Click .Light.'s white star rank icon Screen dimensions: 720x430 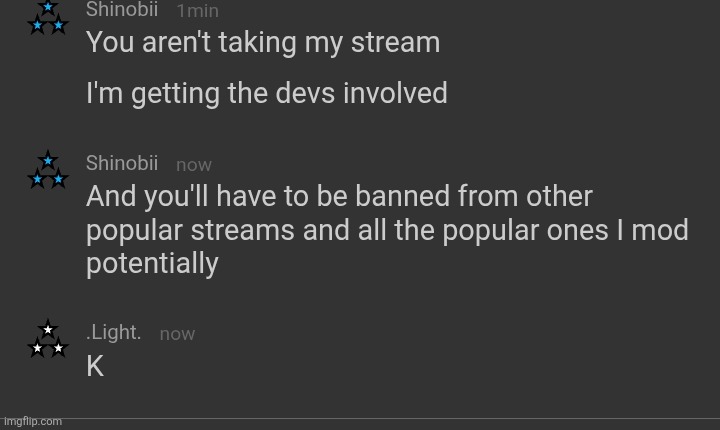tap(47, 340)
